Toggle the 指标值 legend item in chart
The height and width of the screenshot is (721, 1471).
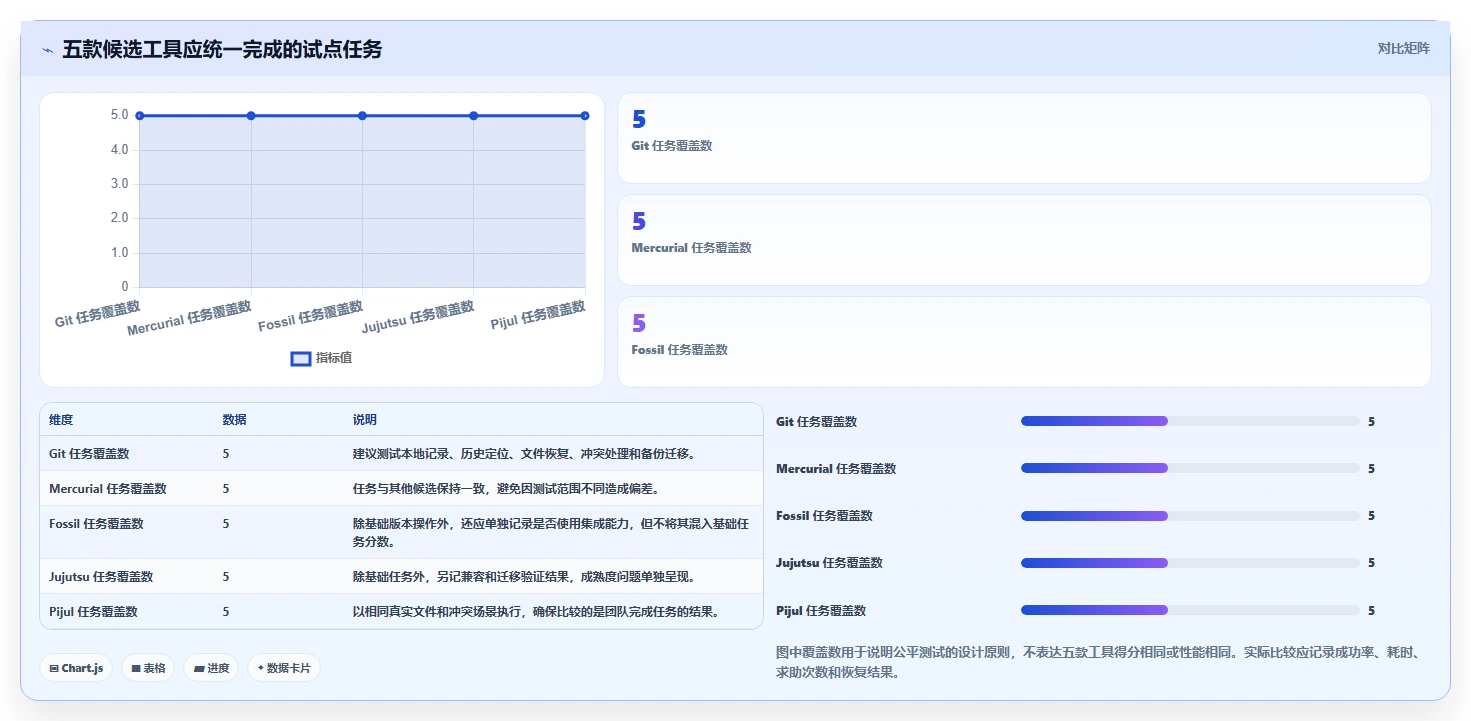point(321,358)
